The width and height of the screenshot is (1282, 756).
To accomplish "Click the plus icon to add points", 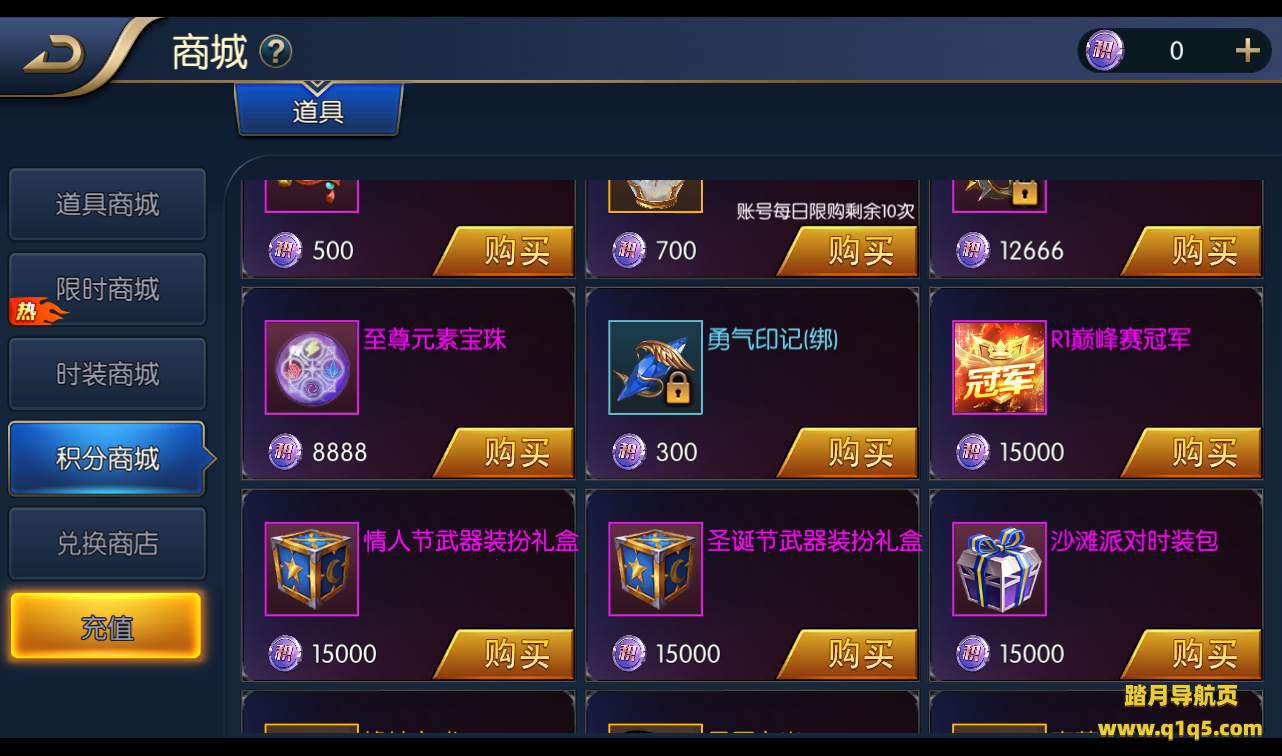I will tap(1247, 50).
